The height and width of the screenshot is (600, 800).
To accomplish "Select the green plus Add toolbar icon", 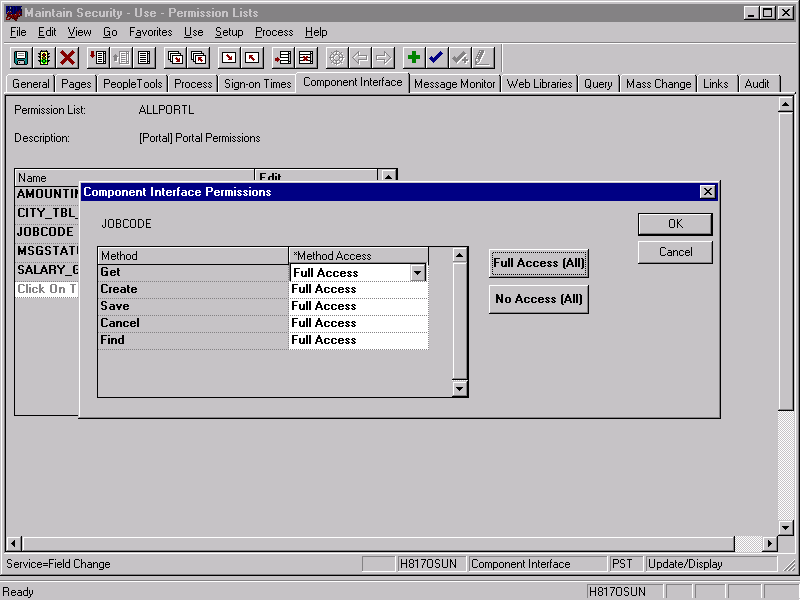I will pos(413,57).
